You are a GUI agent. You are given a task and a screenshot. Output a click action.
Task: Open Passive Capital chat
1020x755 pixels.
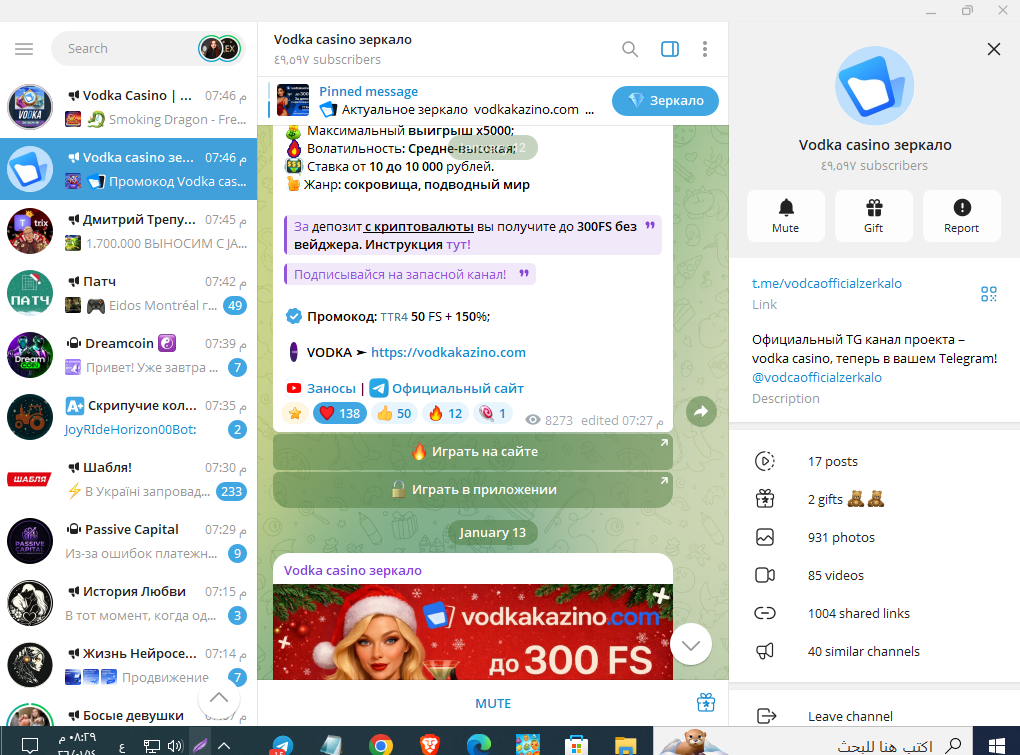[x=129, y=542]
